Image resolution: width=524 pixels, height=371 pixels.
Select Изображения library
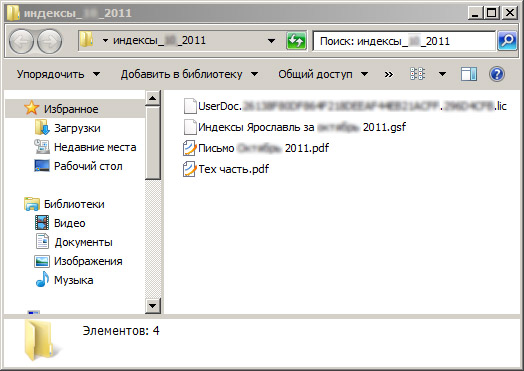coord(88,261)
